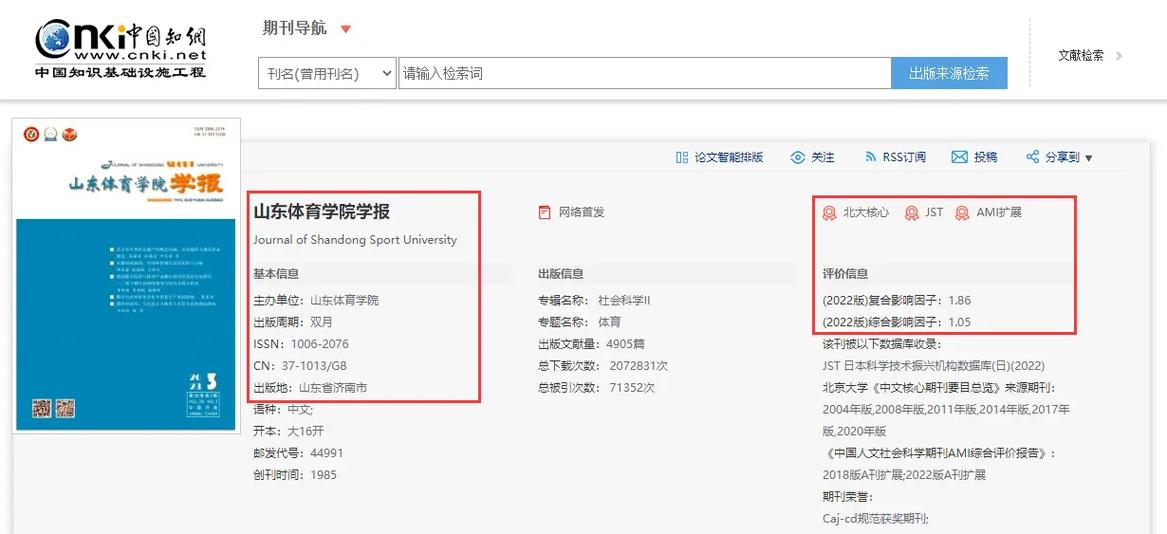Click the 综合影响因子 1.05 value
Viewport: 1167px width, 534px height.
coord(960,322)
